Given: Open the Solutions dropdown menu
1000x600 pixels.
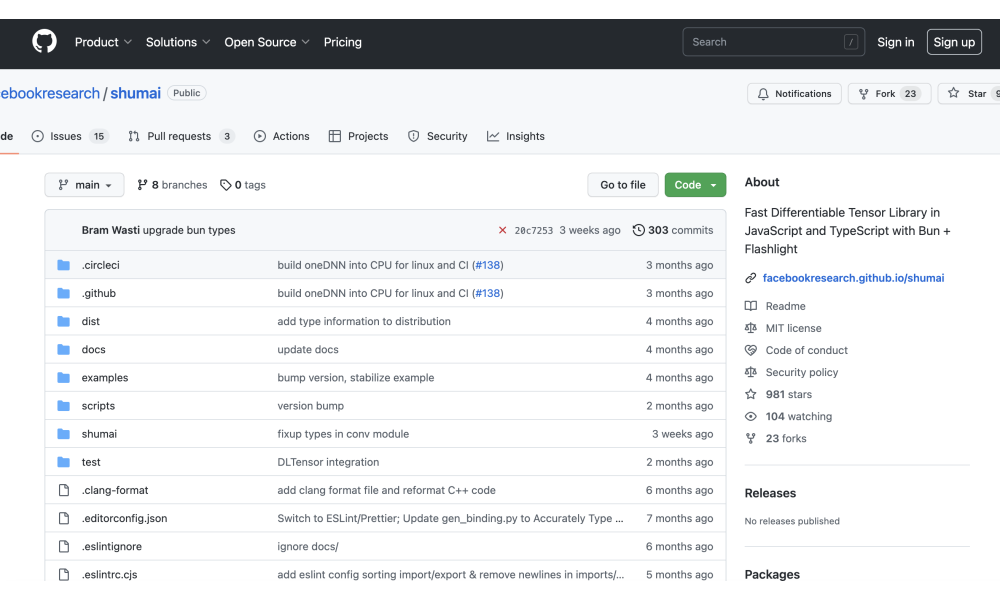Looking at the screenshot, I should (x=178, y=42).
